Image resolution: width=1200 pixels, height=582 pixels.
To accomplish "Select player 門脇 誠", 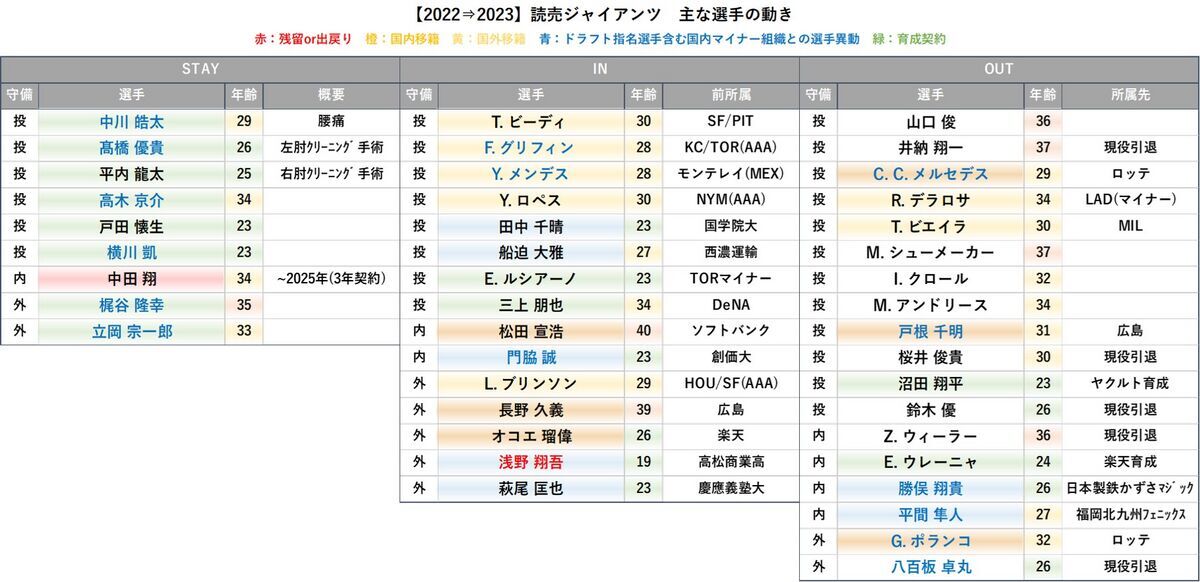I will point(531,357).
